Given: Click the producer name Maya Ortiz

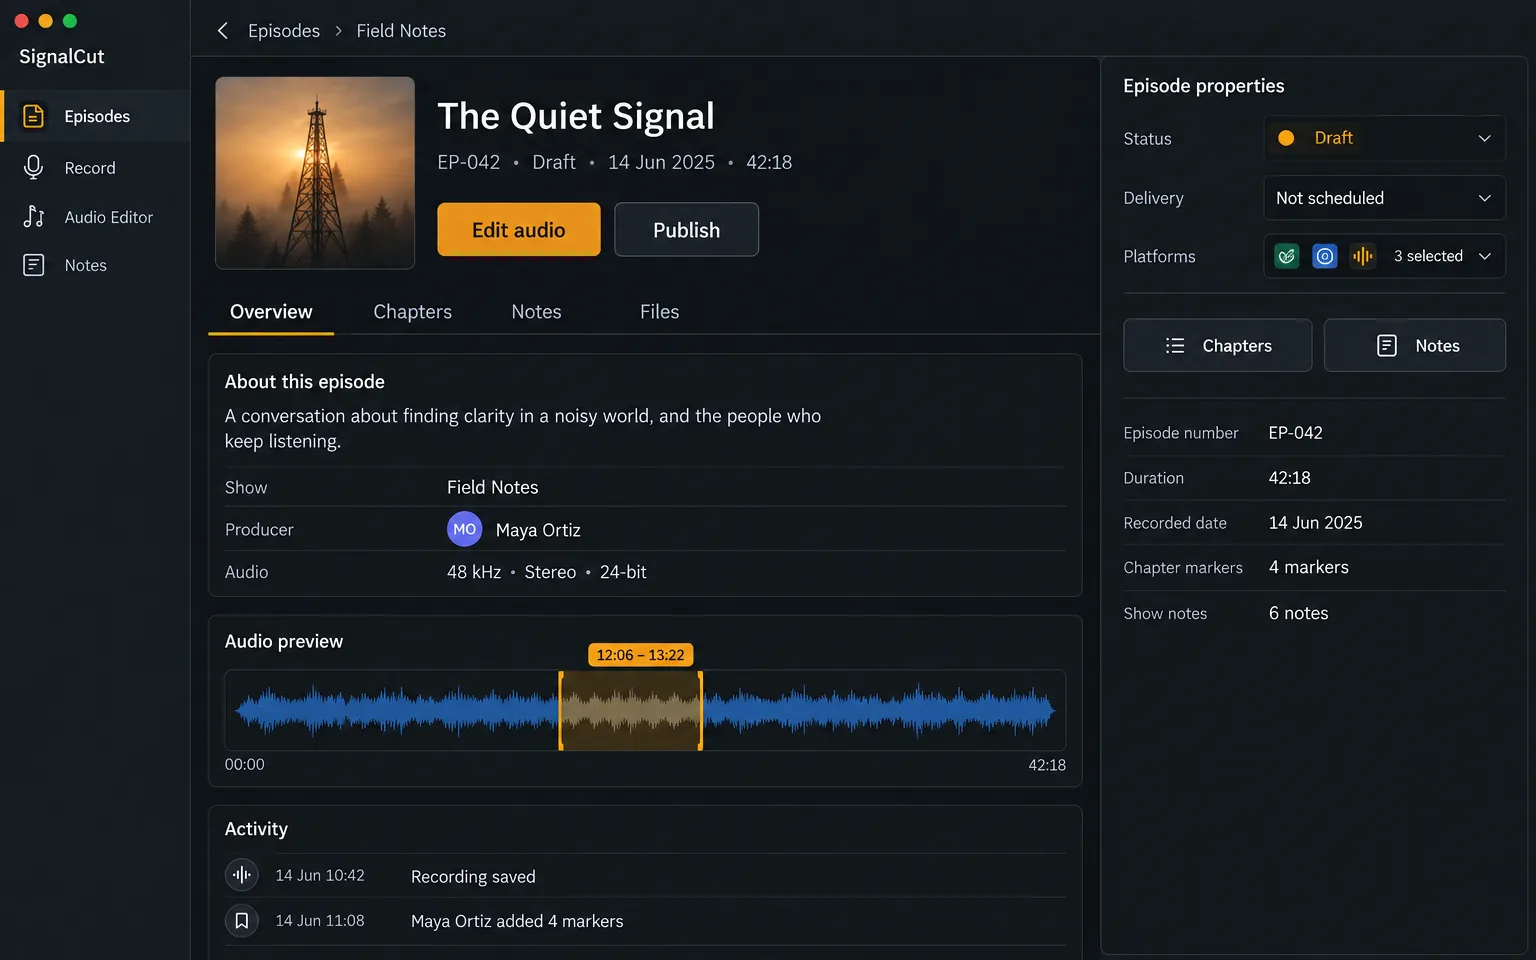Looking at the screenshot, I should (538, 530).
